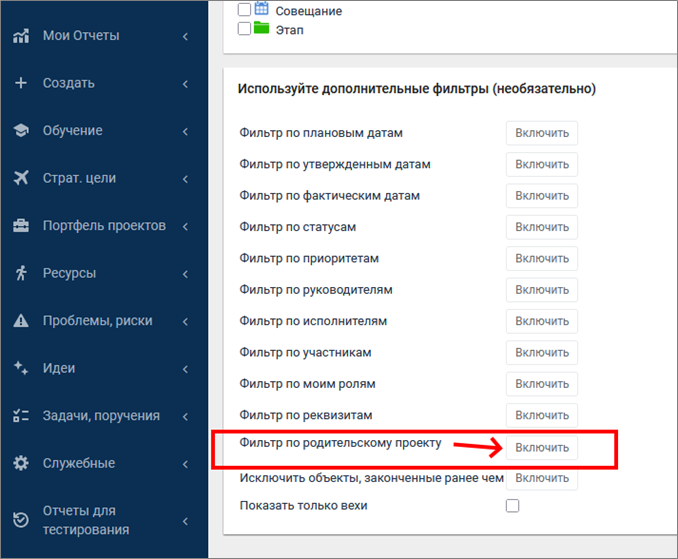Open the Портфель проектов sidebar section

coord(104,226)
